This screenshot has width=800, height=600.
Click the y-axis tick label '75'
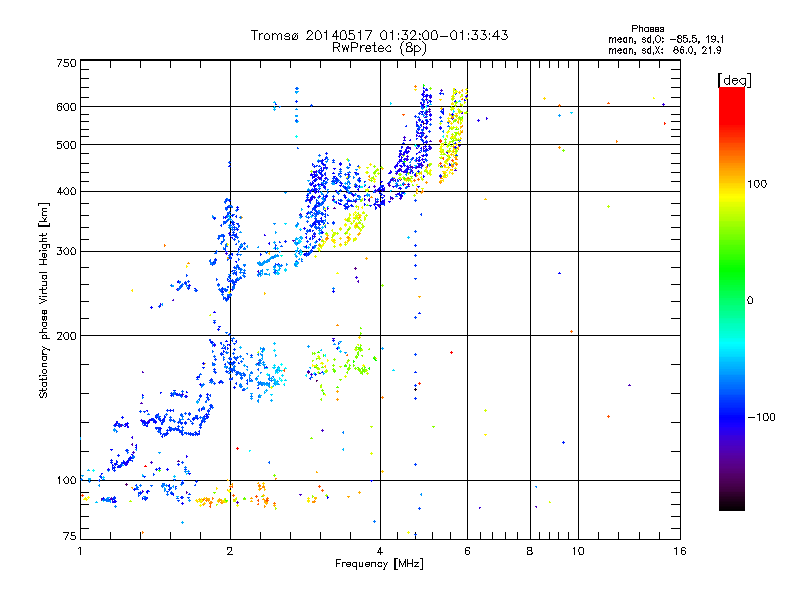click(70, 536)
